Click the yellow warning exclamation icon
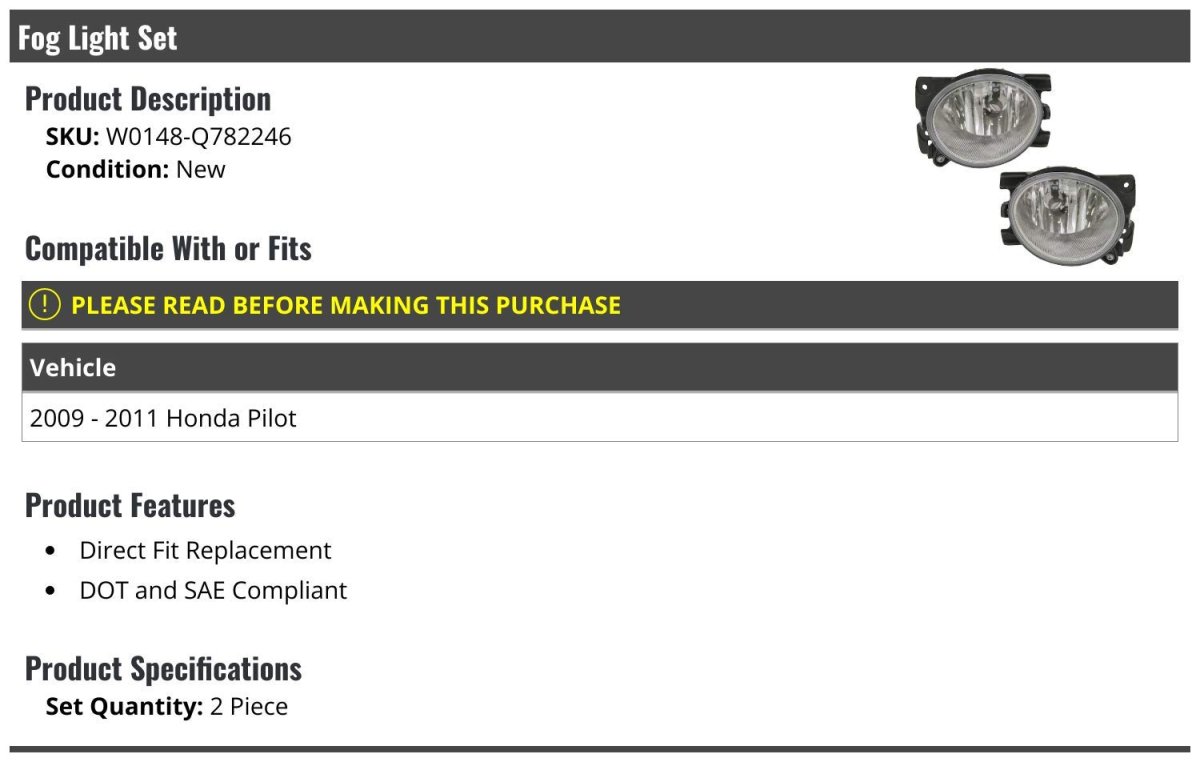Image resolution: width=1200 pixels, height=762 pixels. point(45,305)
